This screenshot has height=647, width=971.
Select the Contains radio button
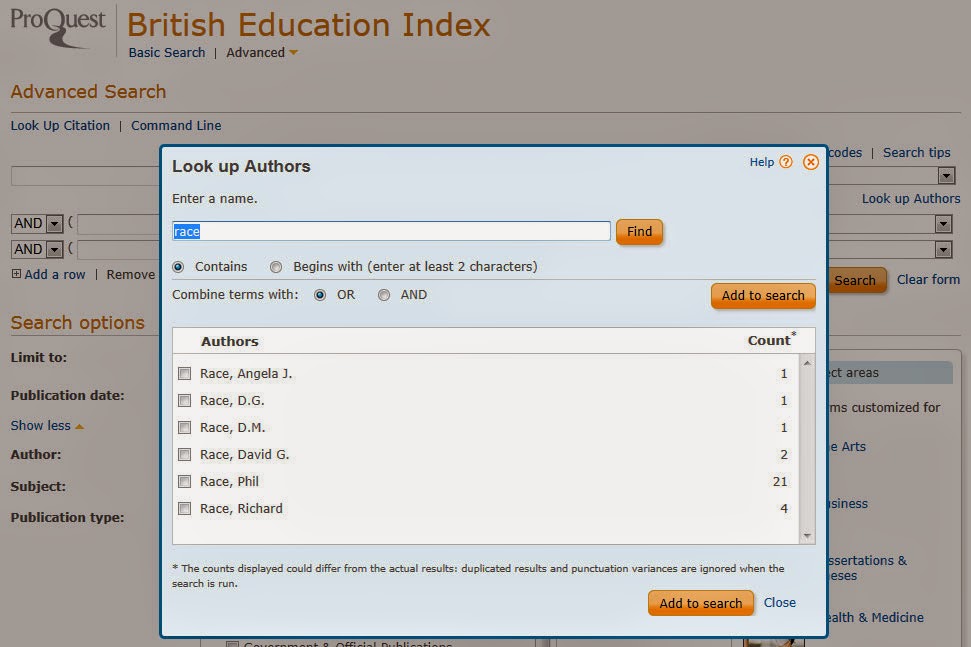click(x=178, y=267)
